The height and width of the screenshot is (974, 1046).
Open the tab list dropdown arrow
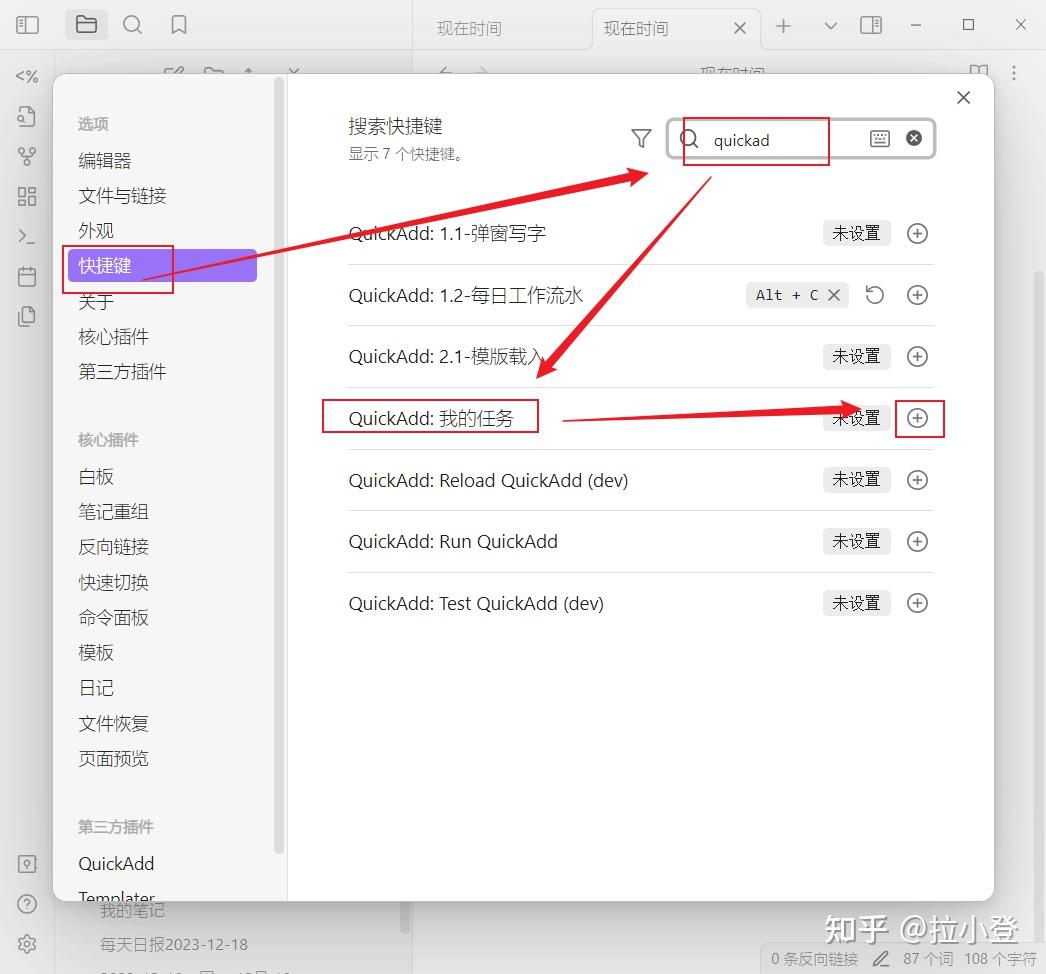pos(830,24)
